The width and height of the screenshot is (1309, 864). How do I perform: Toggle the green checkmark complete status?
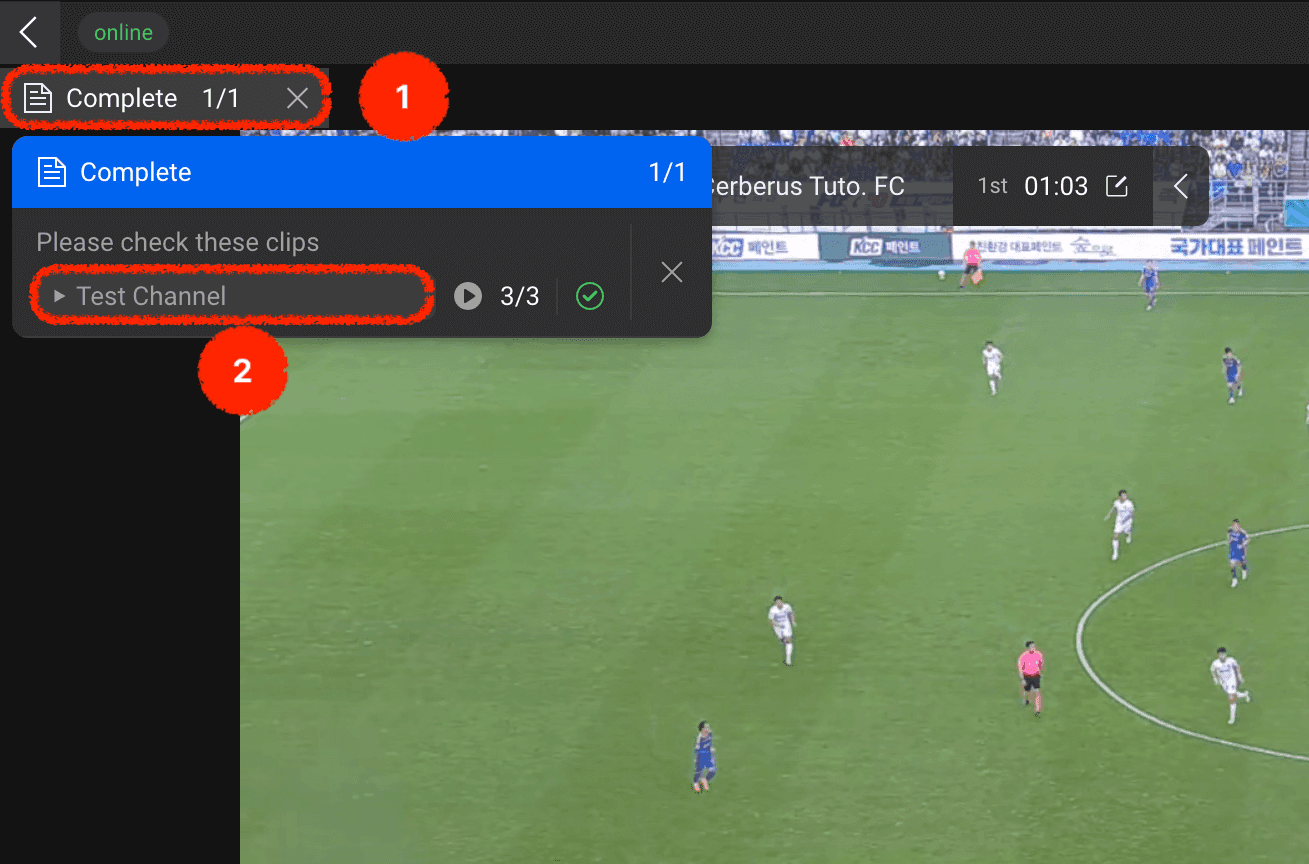[590, 296]
